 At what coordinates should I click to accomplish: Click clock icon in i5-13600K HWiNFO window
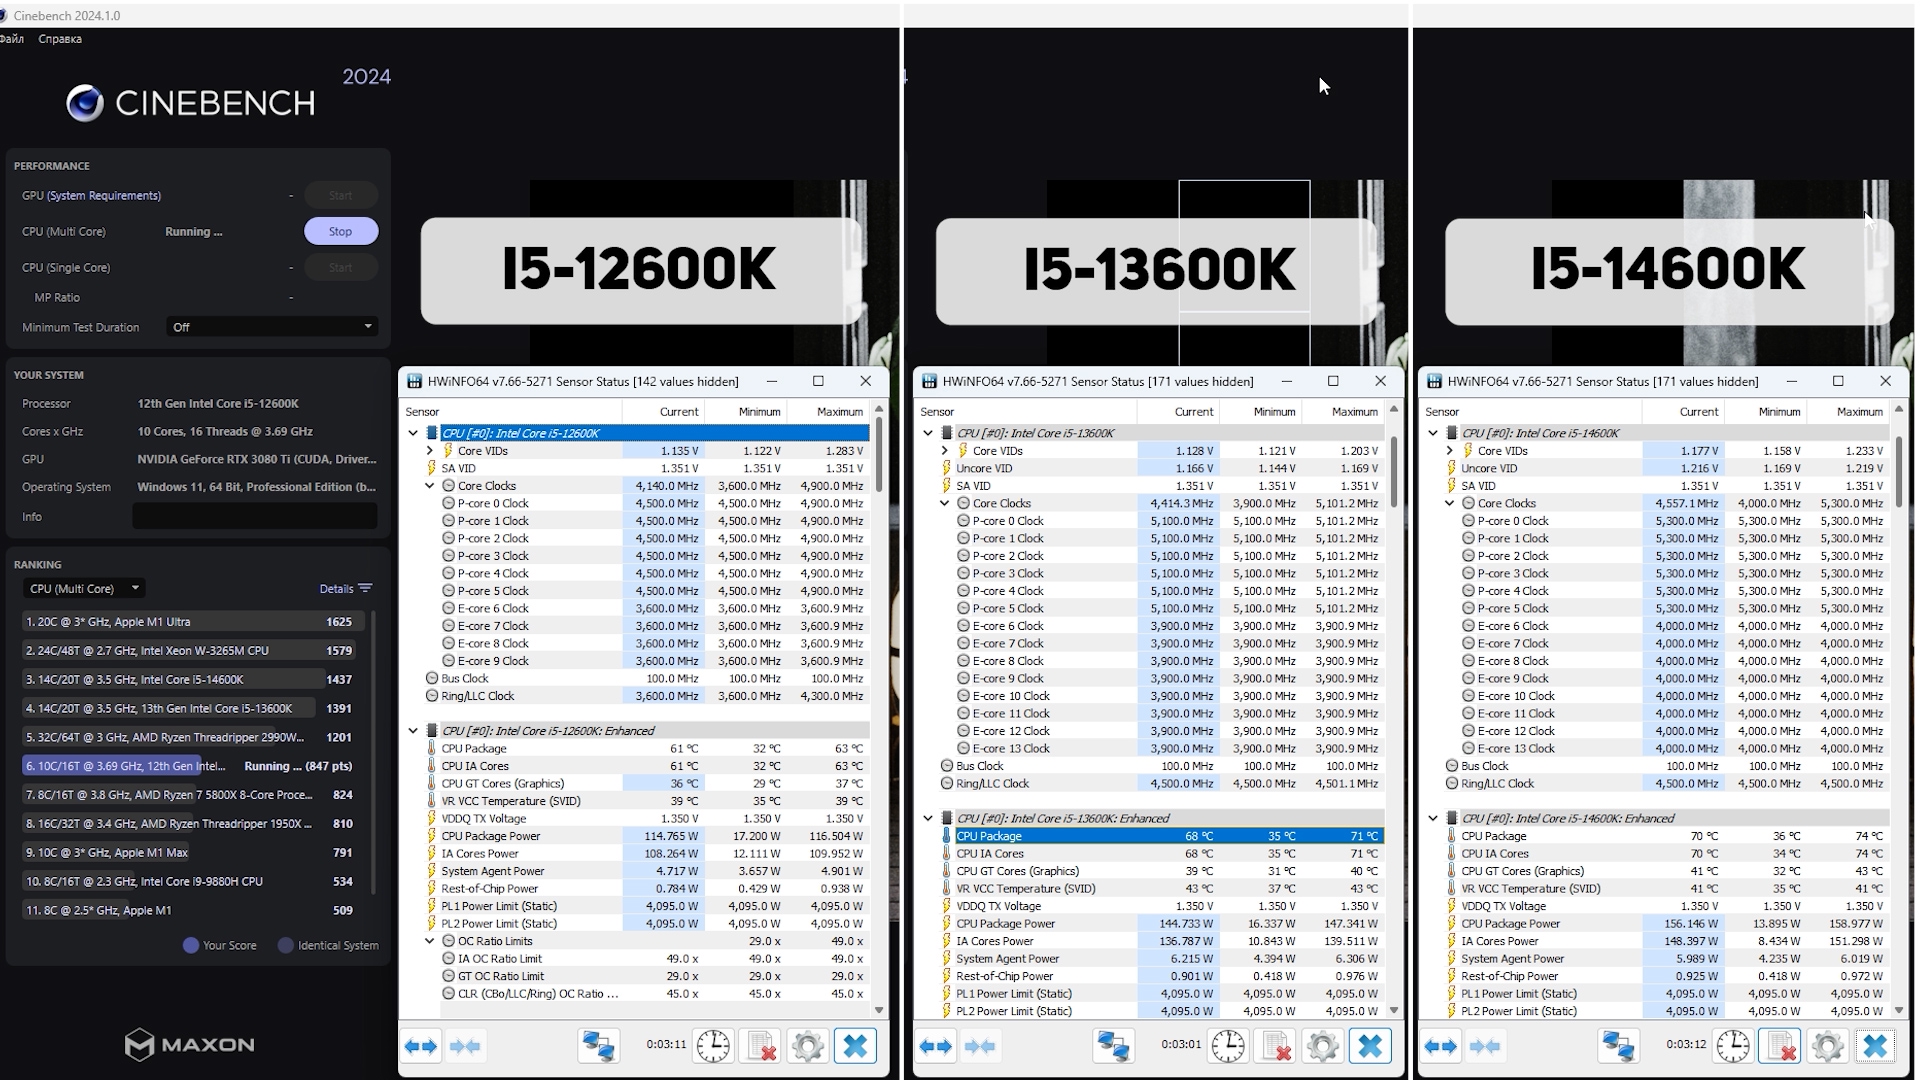1228,1046
